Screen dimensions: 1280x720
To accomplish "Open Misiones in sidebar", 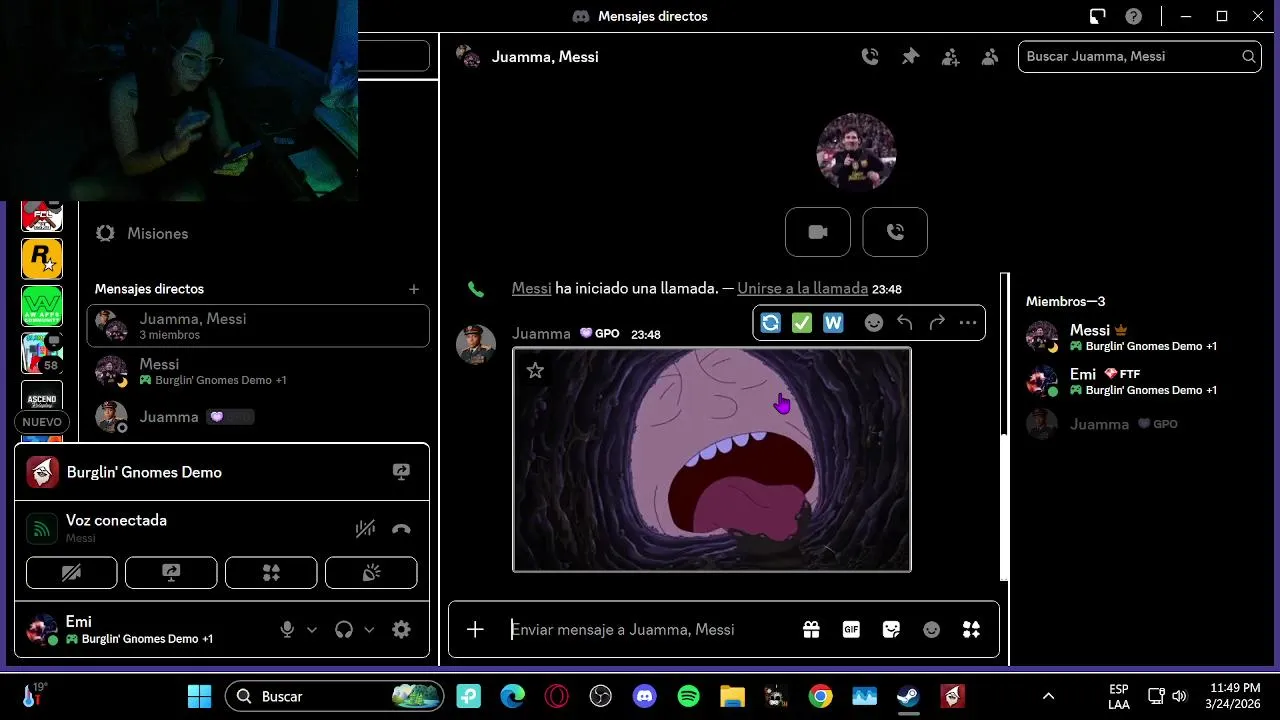I will click(258, 233).
